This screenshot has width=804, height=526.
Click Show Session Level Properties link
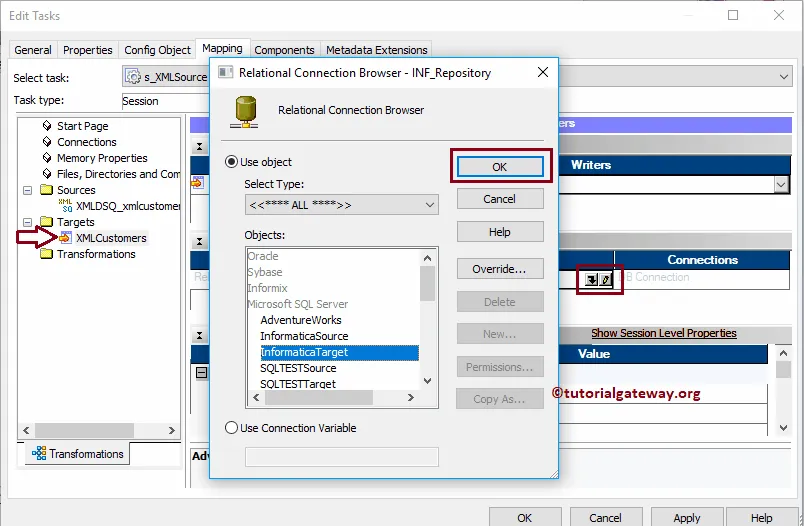tap(664, 333)
